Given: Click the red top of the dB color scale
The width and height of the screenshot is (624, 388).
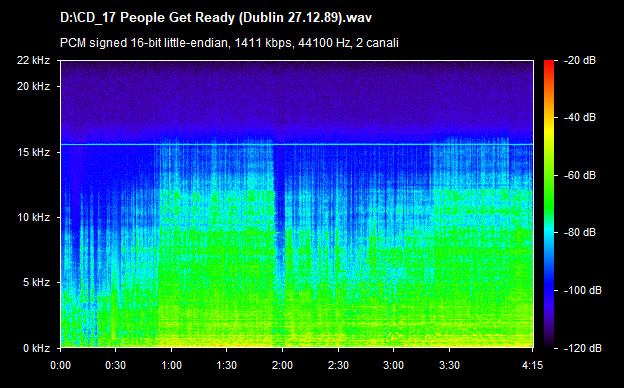Looking at the screenshot, I should coord(549,63).
